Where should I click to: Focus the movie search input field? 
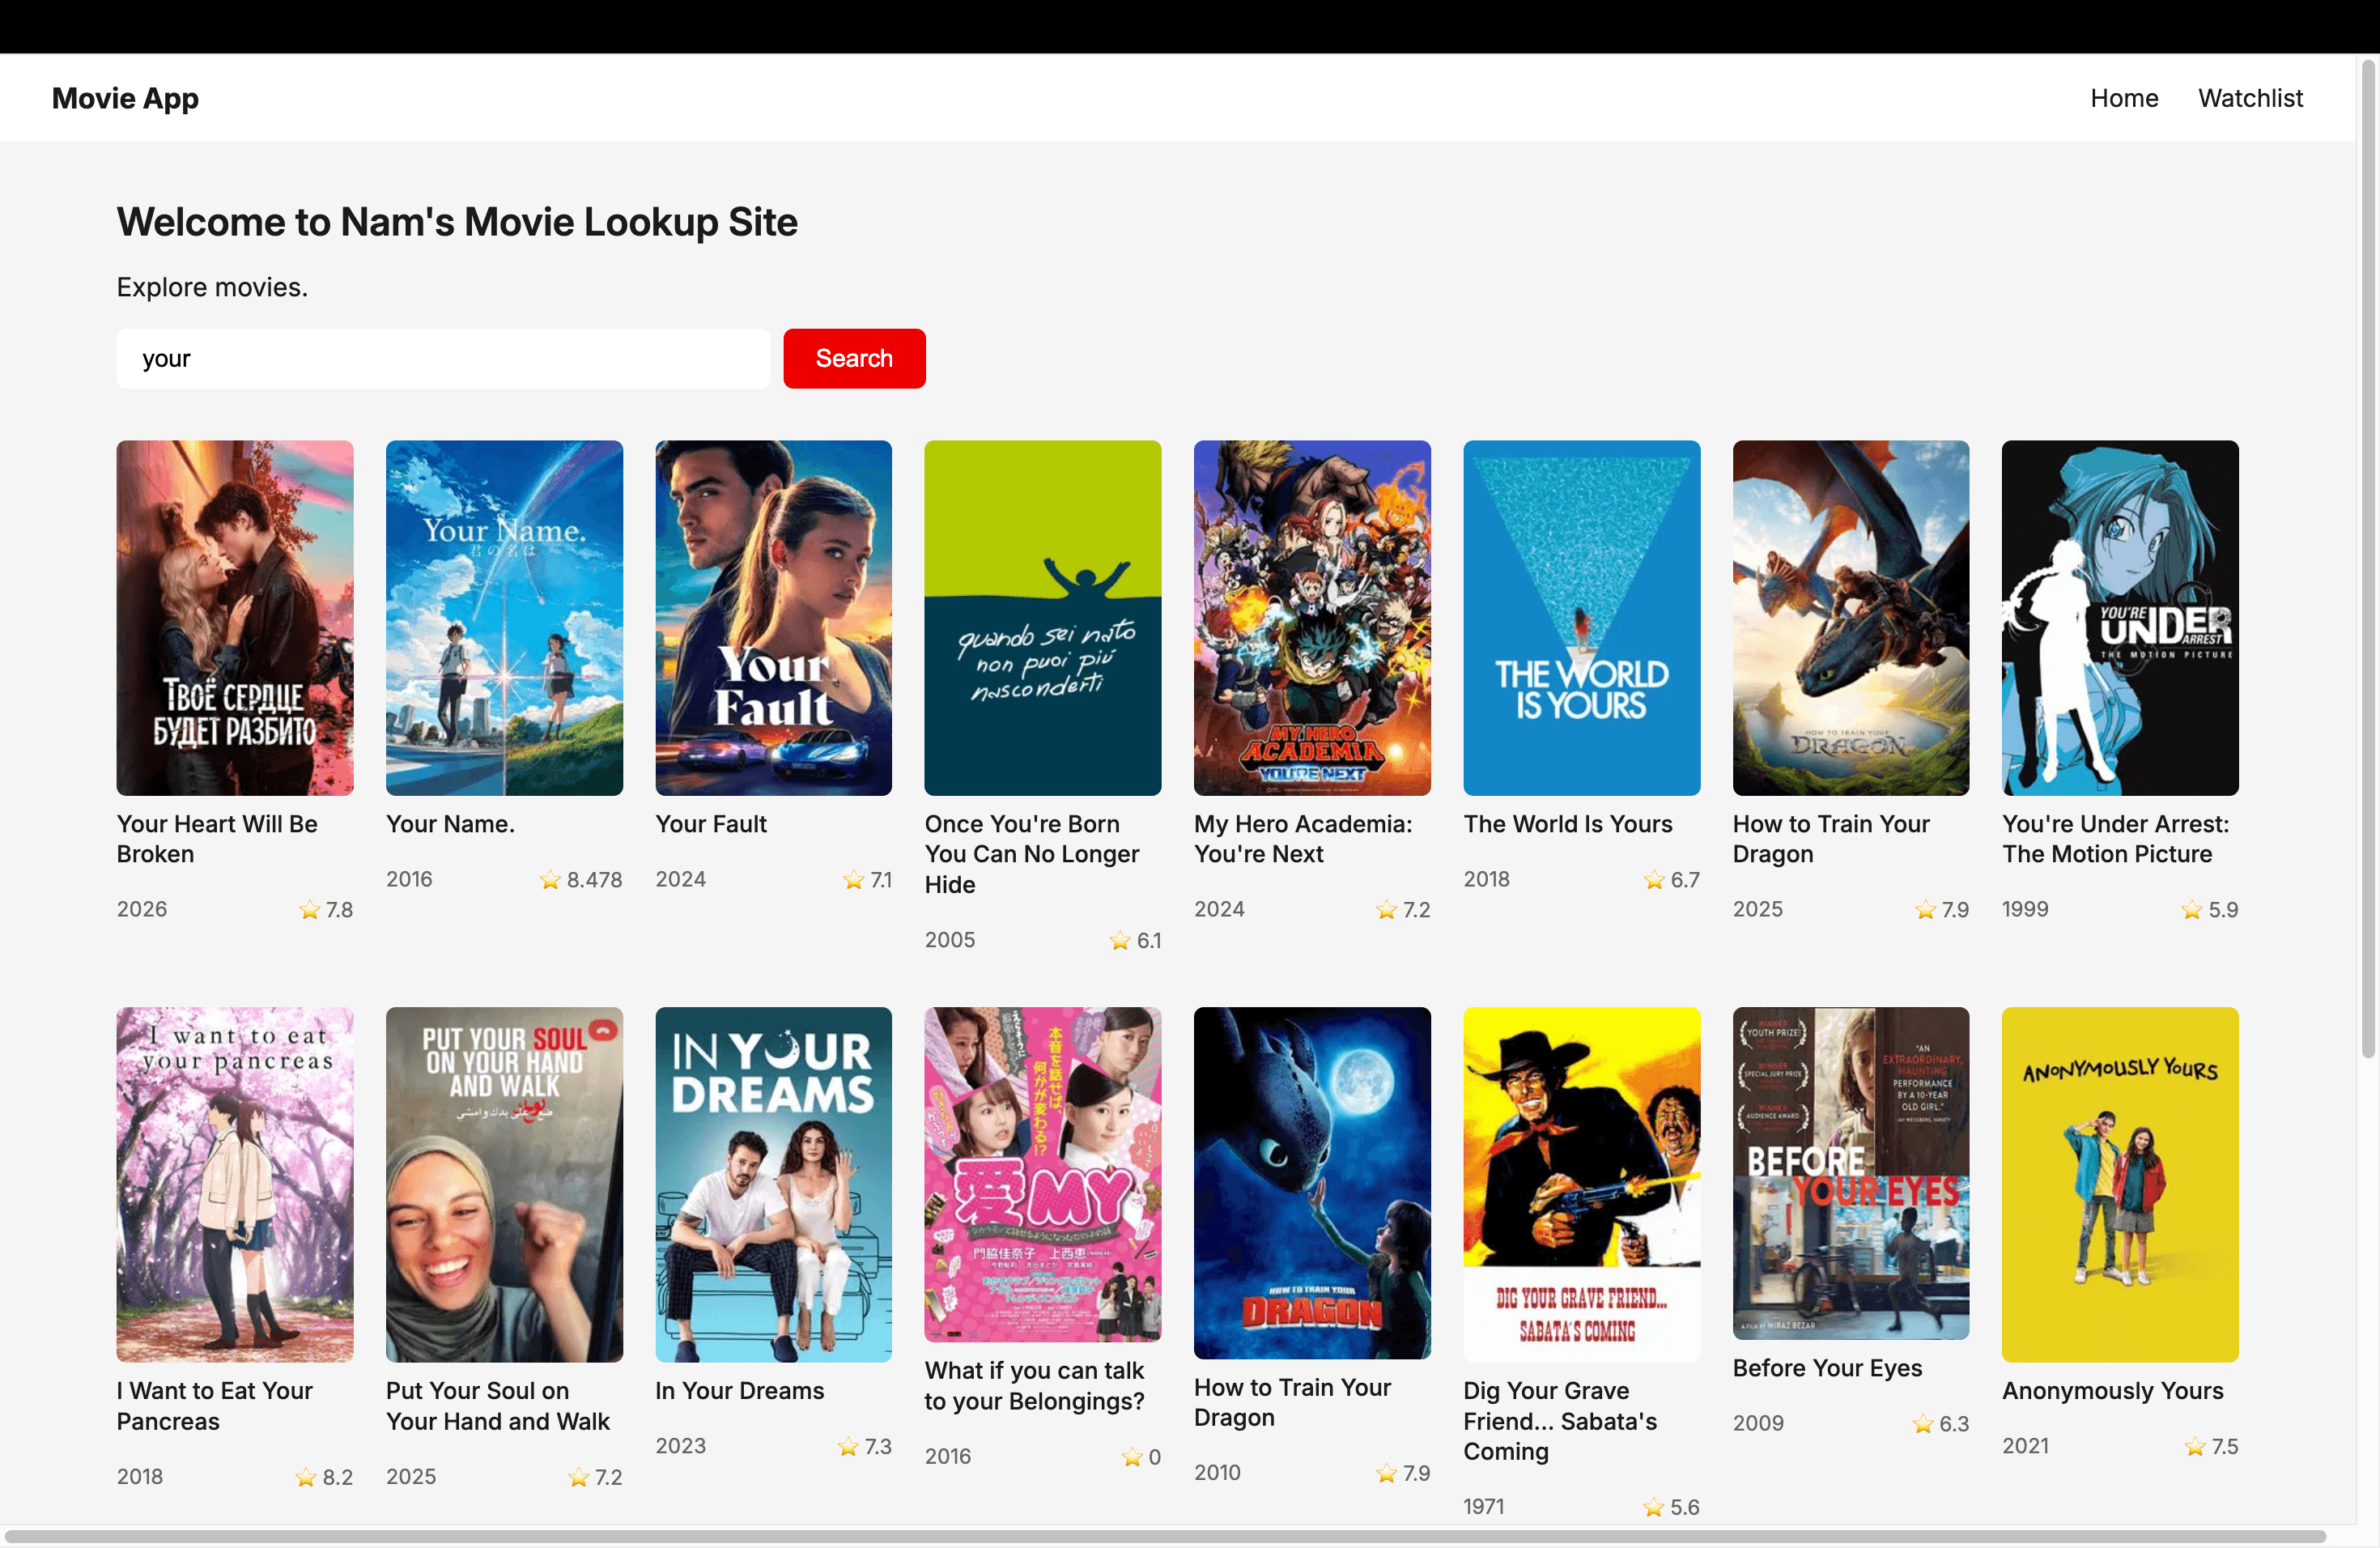pos(443,358)
